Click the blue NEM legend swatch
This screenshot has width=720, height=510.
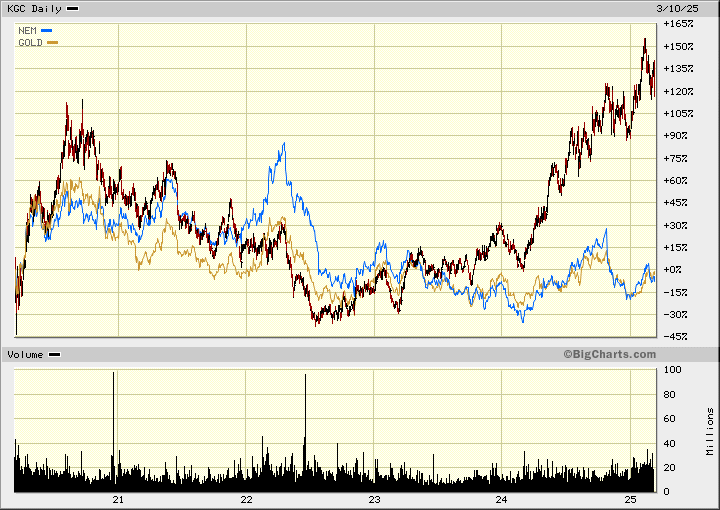tap(46, 31)
